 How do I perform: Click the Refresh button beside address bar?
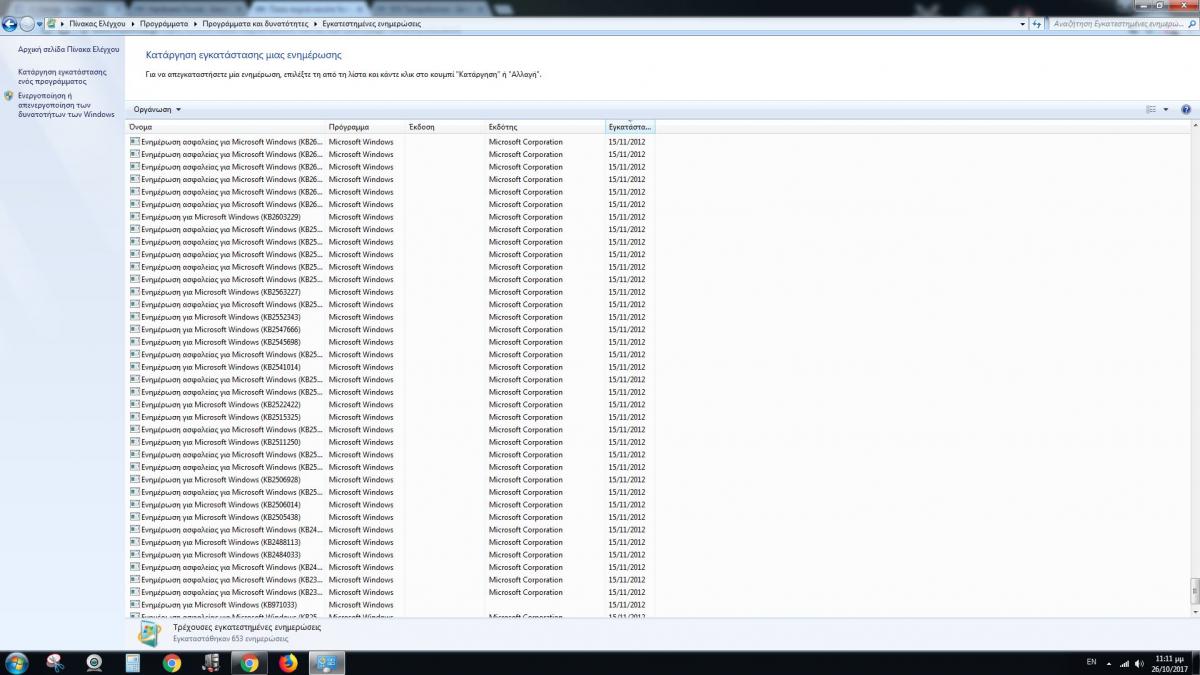[1038, 23]
